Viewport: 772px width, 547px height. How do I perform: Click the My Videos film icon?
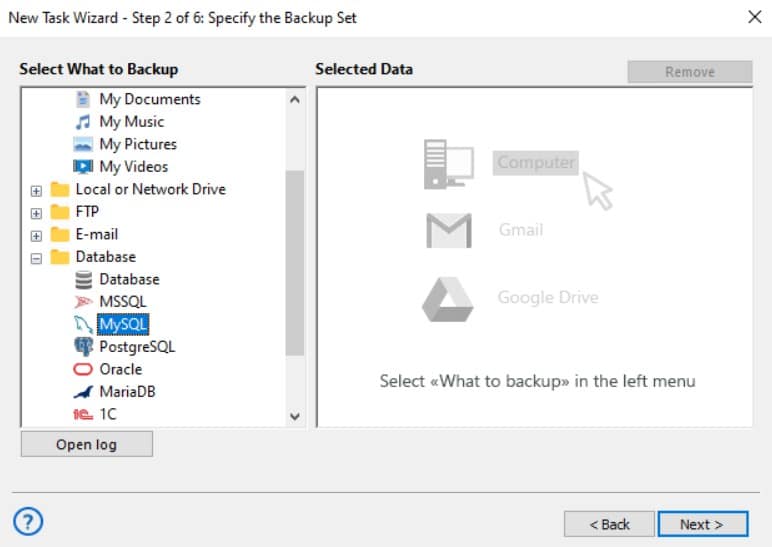(83, 167)
